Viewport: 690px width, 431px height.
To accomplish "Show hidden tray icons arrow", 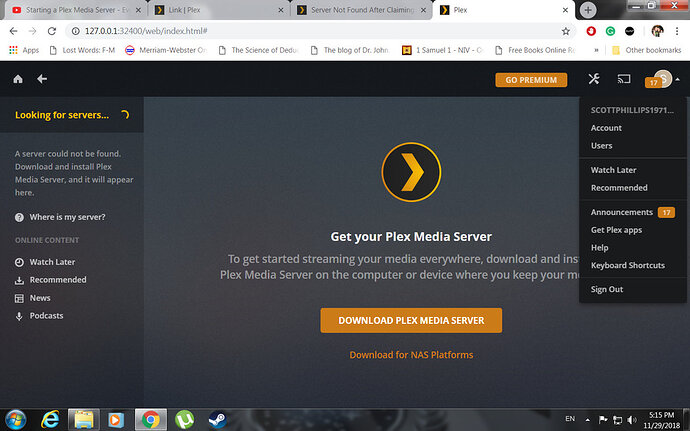I will (x=587, y=420).
